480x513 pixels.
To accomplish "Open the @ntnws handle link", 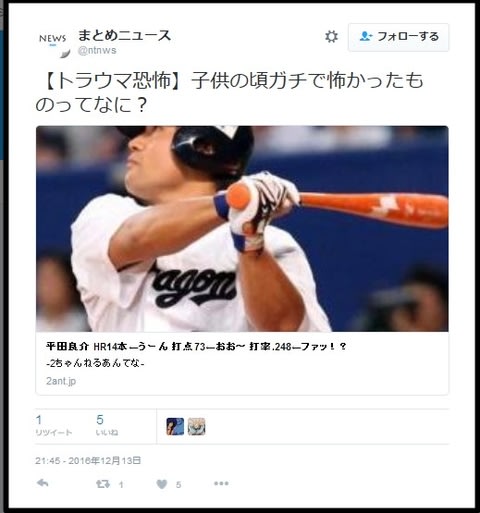I will click(97, 50).
